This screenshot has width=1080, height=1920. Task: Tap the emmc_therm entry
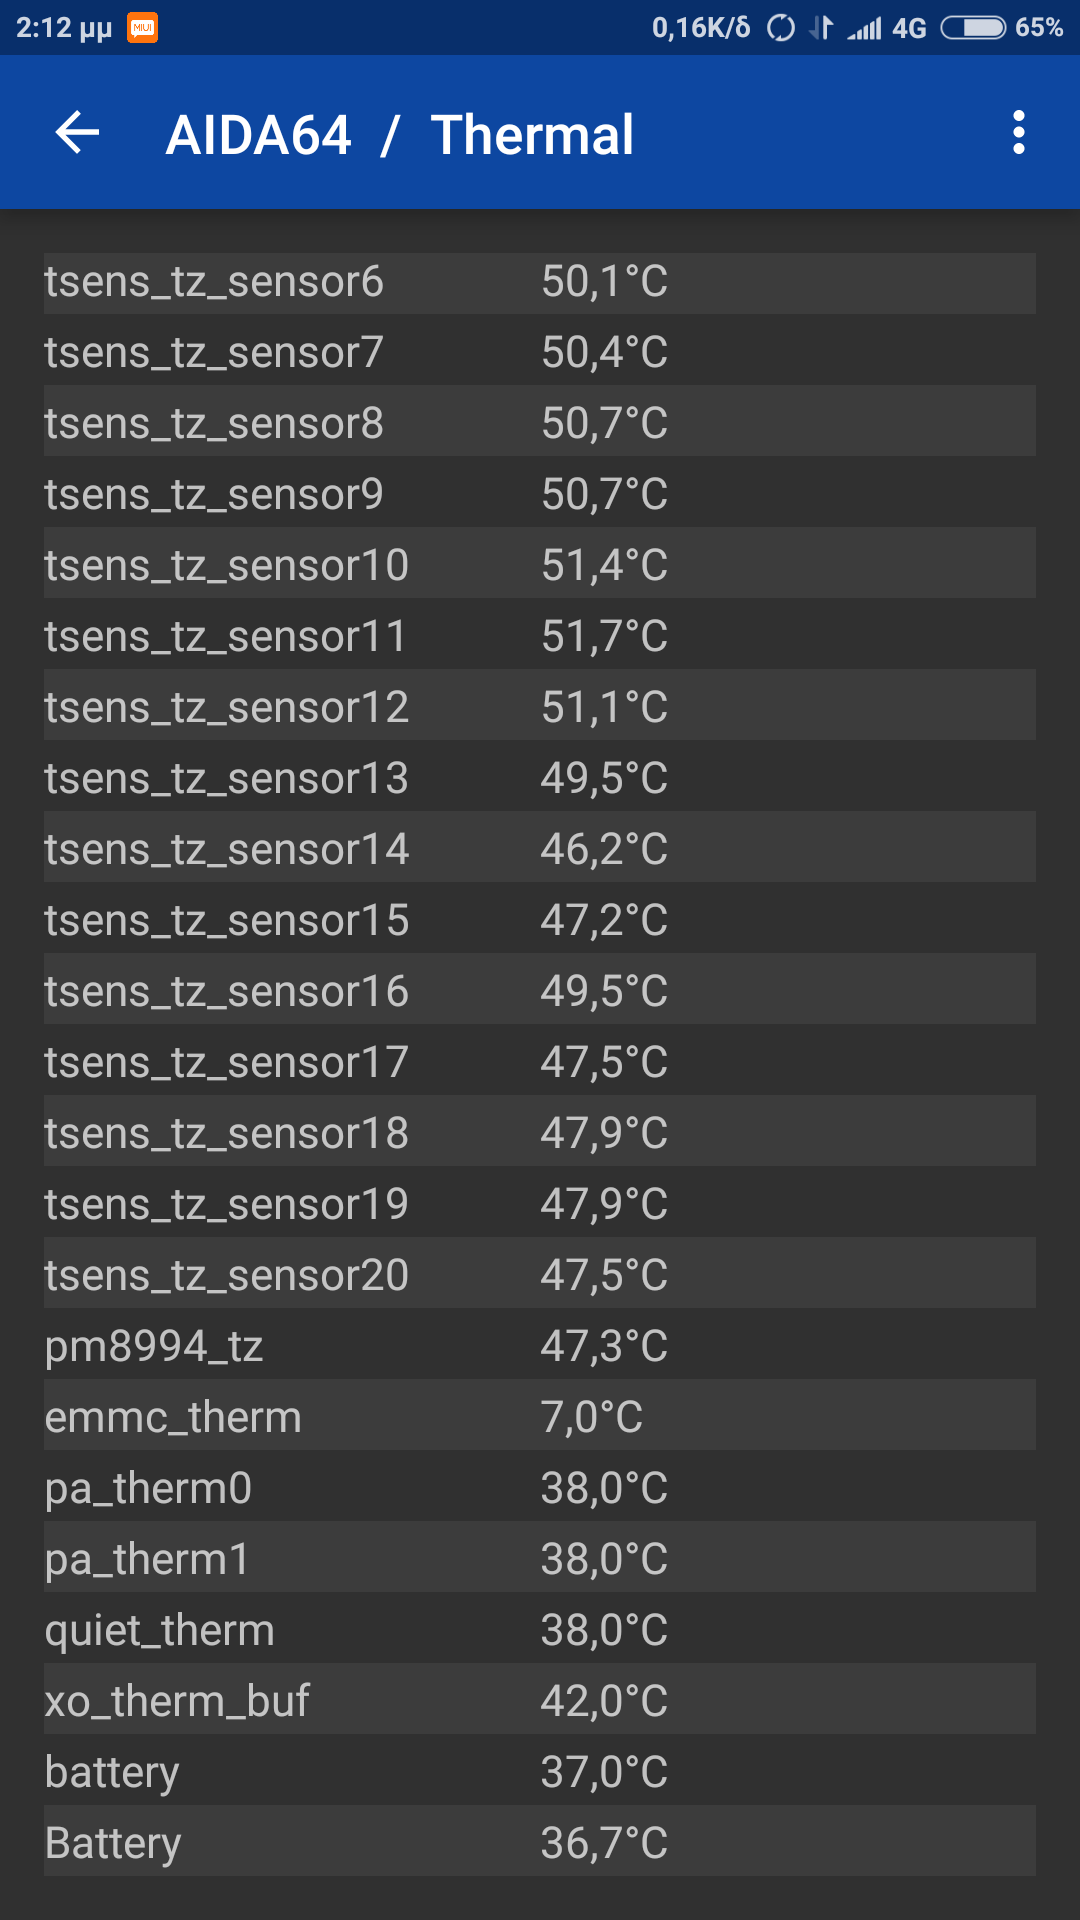(539, 1418)
